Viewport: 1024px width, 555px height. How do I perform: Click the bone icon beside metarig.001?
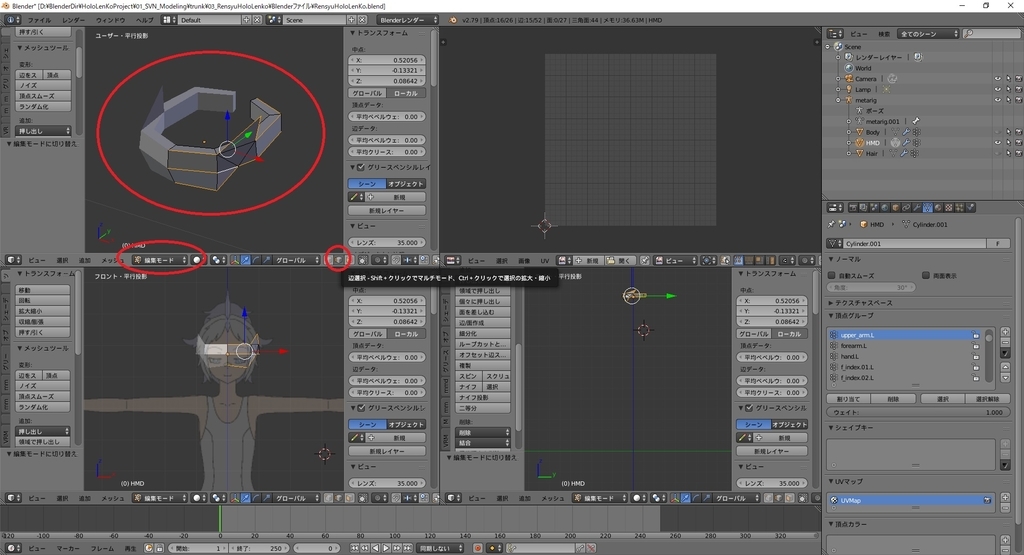coord(916,121)
